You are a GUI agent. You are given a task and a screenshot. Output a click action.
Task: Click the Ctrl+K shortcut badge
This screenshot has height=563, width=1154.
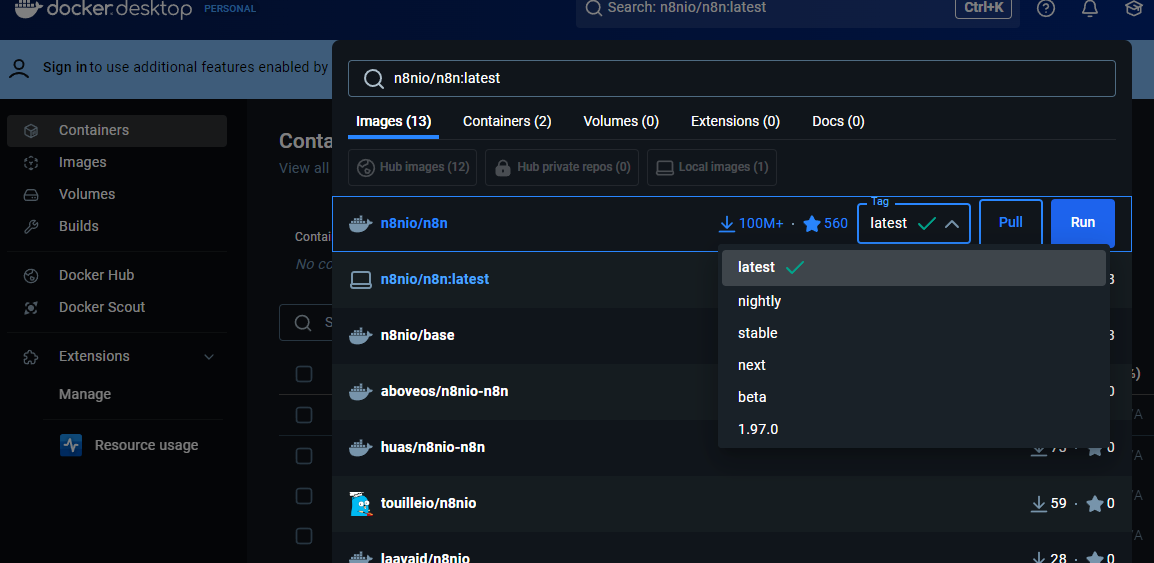(x=983, y=8)
